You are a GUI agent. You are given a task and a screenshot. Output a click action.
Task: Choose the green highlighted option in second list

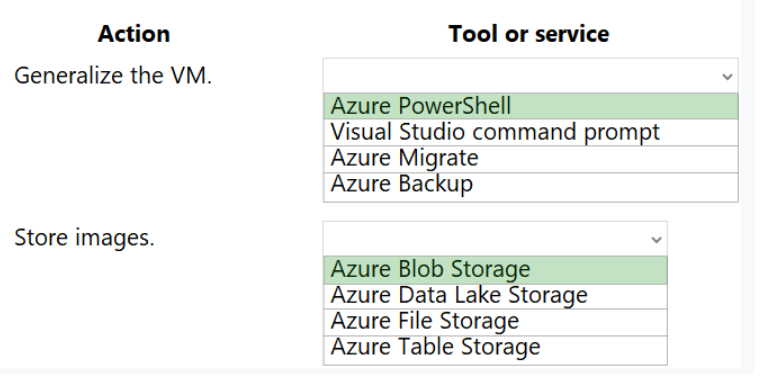495,270
